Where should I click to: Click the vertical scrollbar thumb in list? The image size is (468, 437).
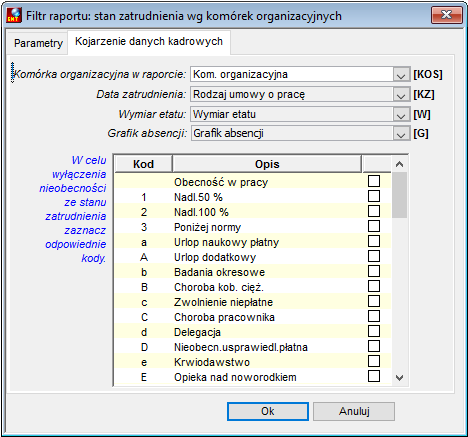[x=399, y=195]
